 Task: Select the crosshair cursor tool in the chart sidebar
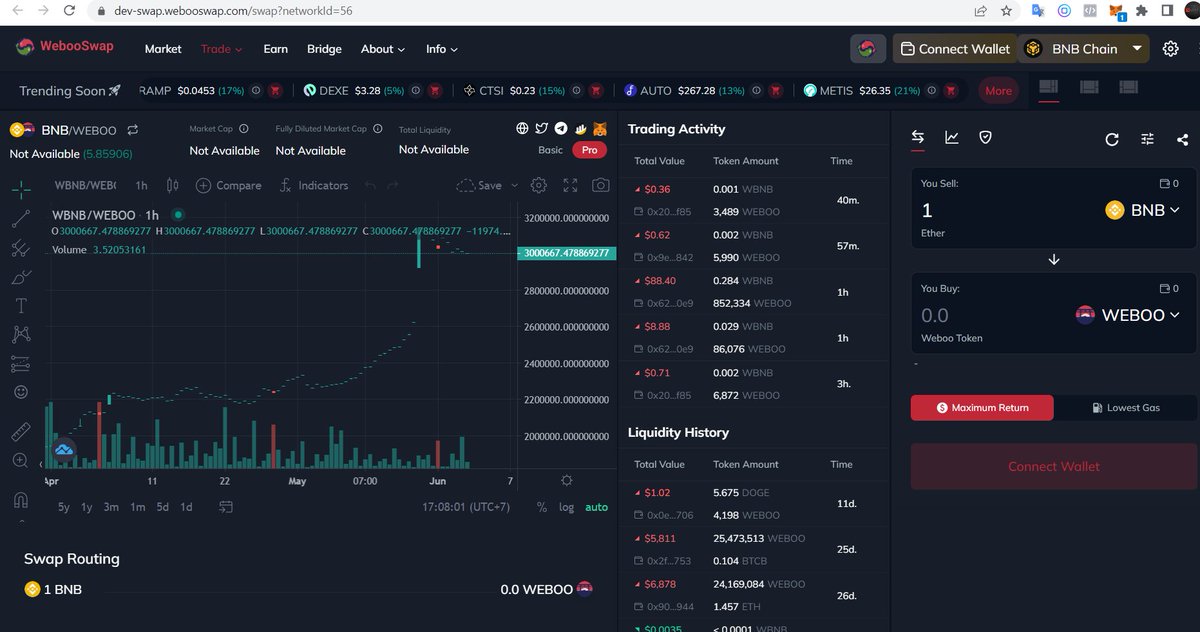[x=21, y=188]
